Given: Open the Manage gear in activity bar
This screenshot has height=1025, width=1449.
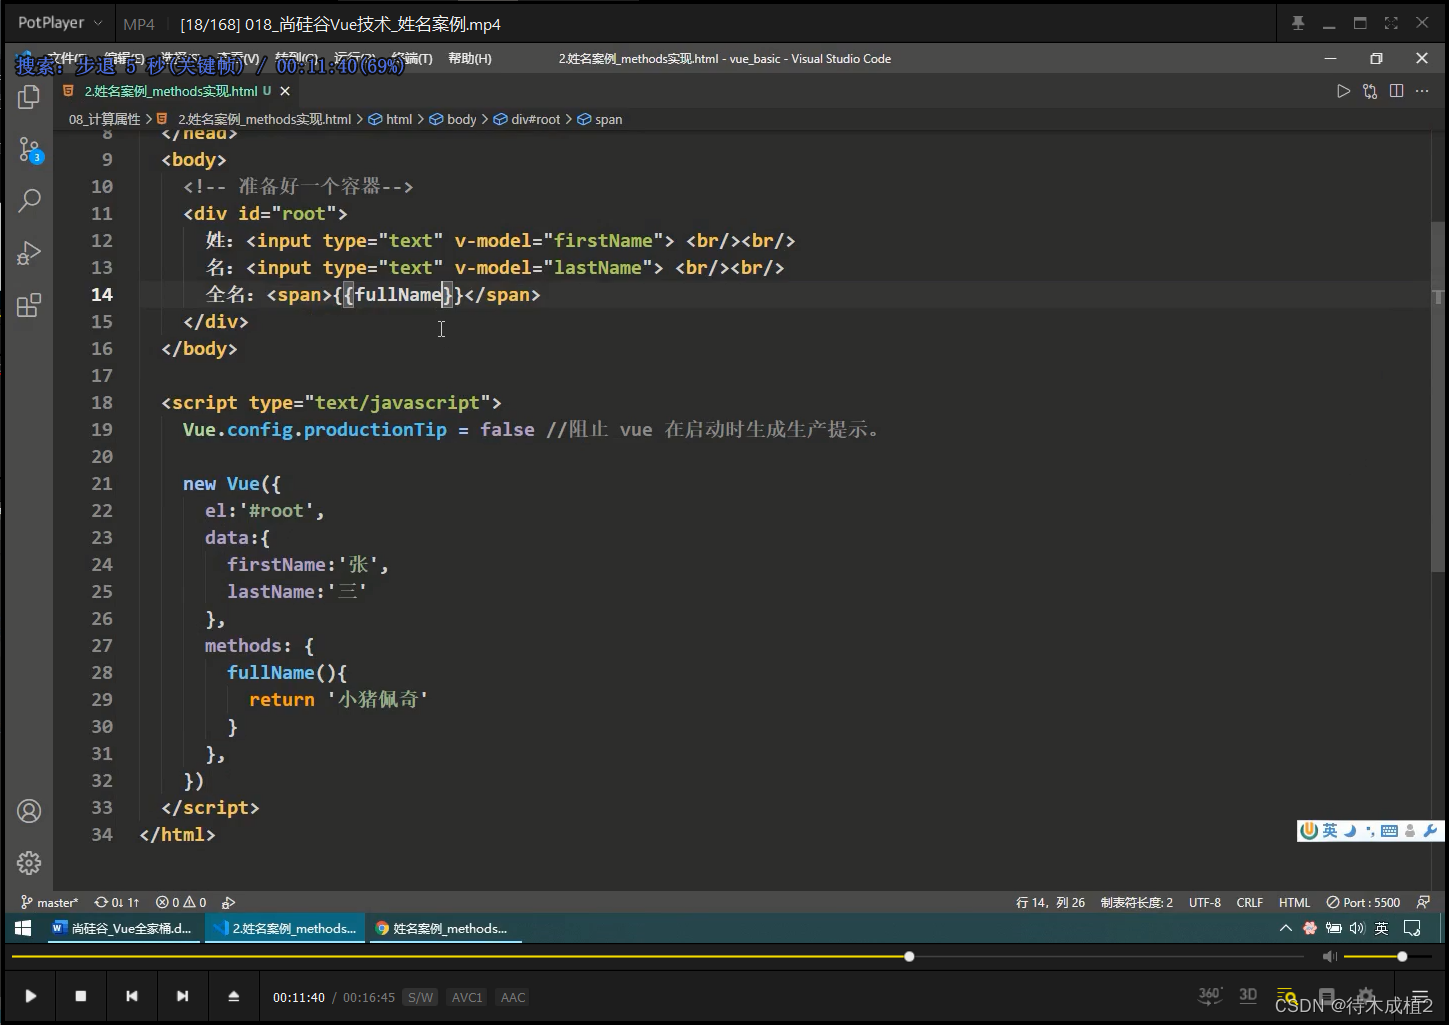Looking at the screenshot, I should pos(29,862).
